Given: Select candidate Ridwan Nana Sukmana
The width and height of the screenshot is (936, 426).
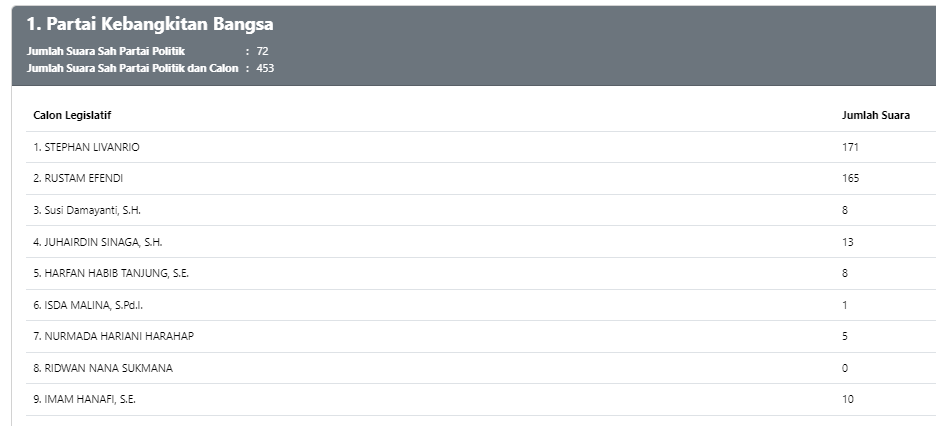Looking at the screenshot, I should pyautogui.click(x=102, y=368).
